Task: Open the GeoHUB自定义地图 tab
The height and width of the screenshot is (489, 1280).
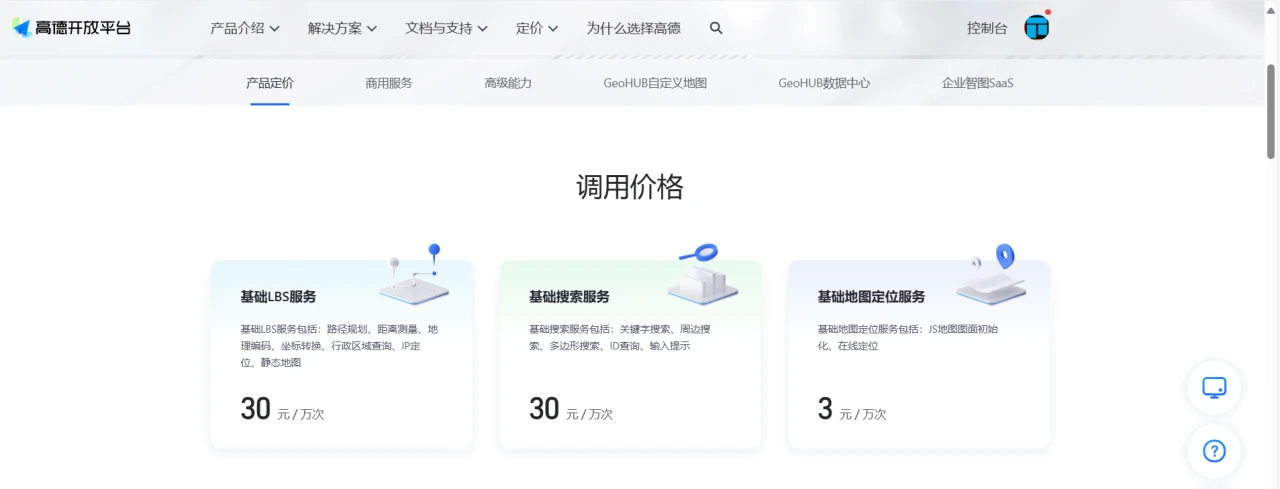Action: [655, 83]
